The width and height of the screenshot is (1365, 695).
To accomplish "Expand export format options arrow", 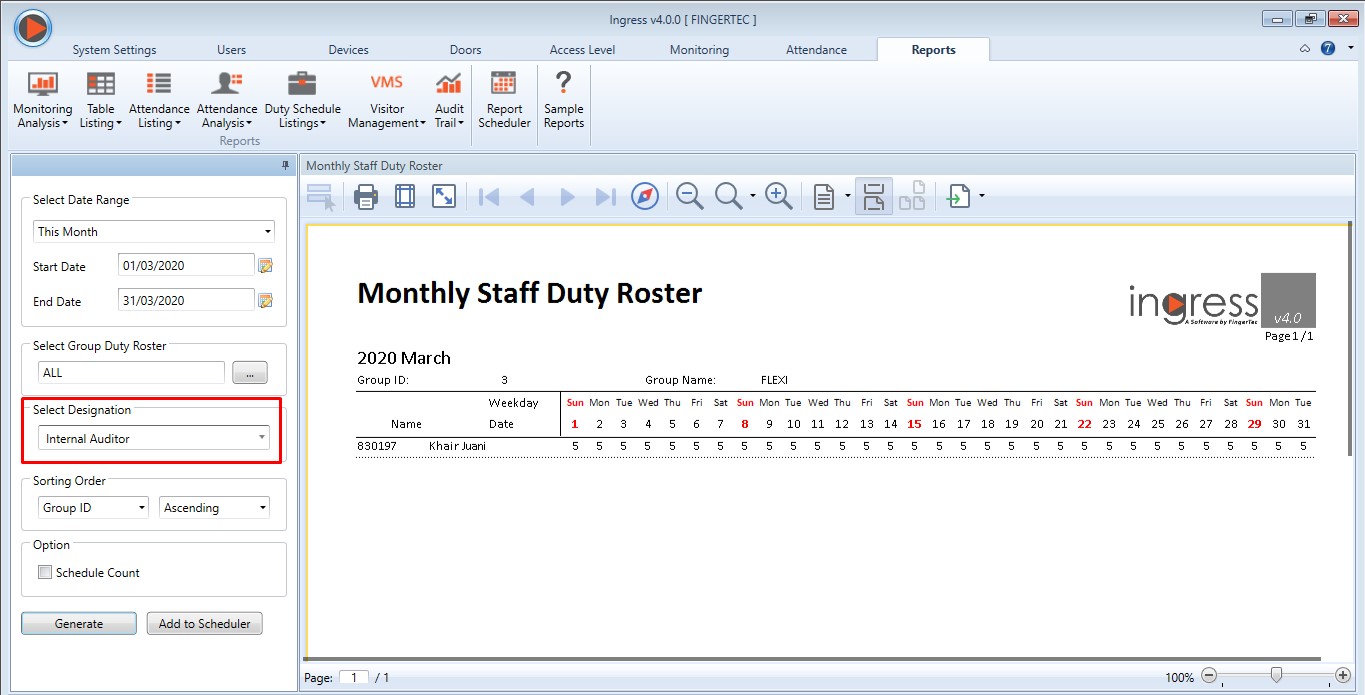I will pos(982,197).
